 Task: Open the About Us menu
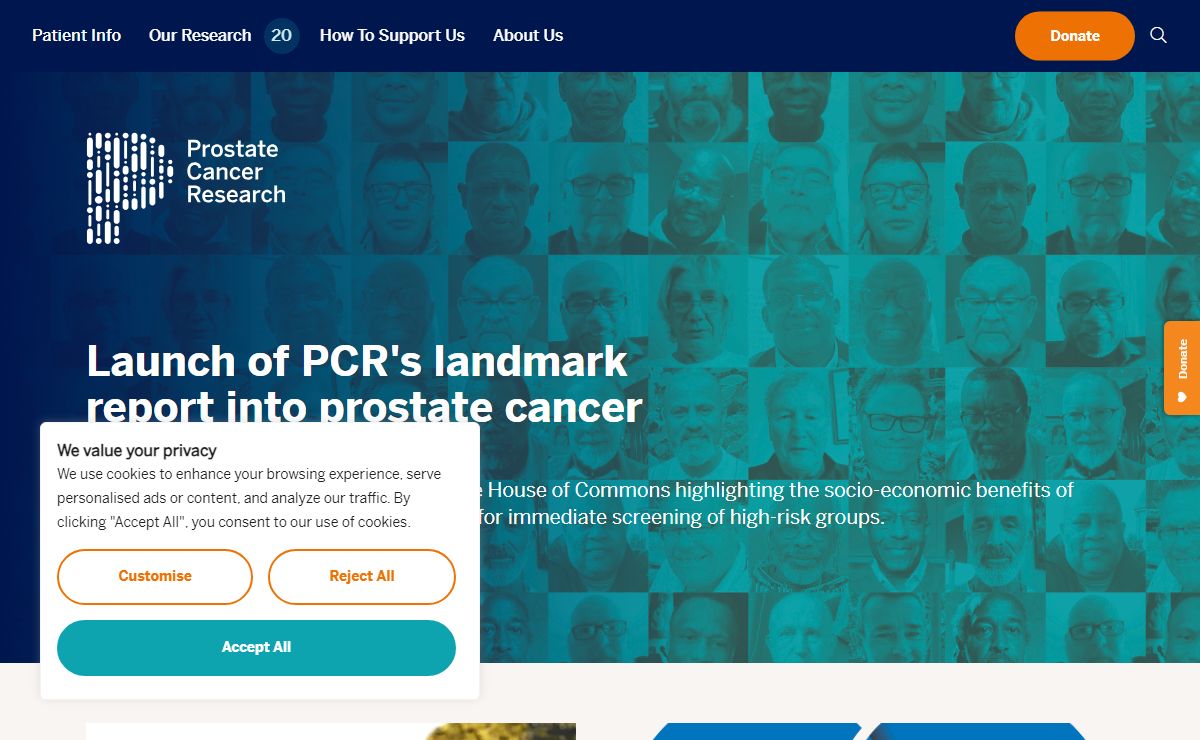pos(528,35)
